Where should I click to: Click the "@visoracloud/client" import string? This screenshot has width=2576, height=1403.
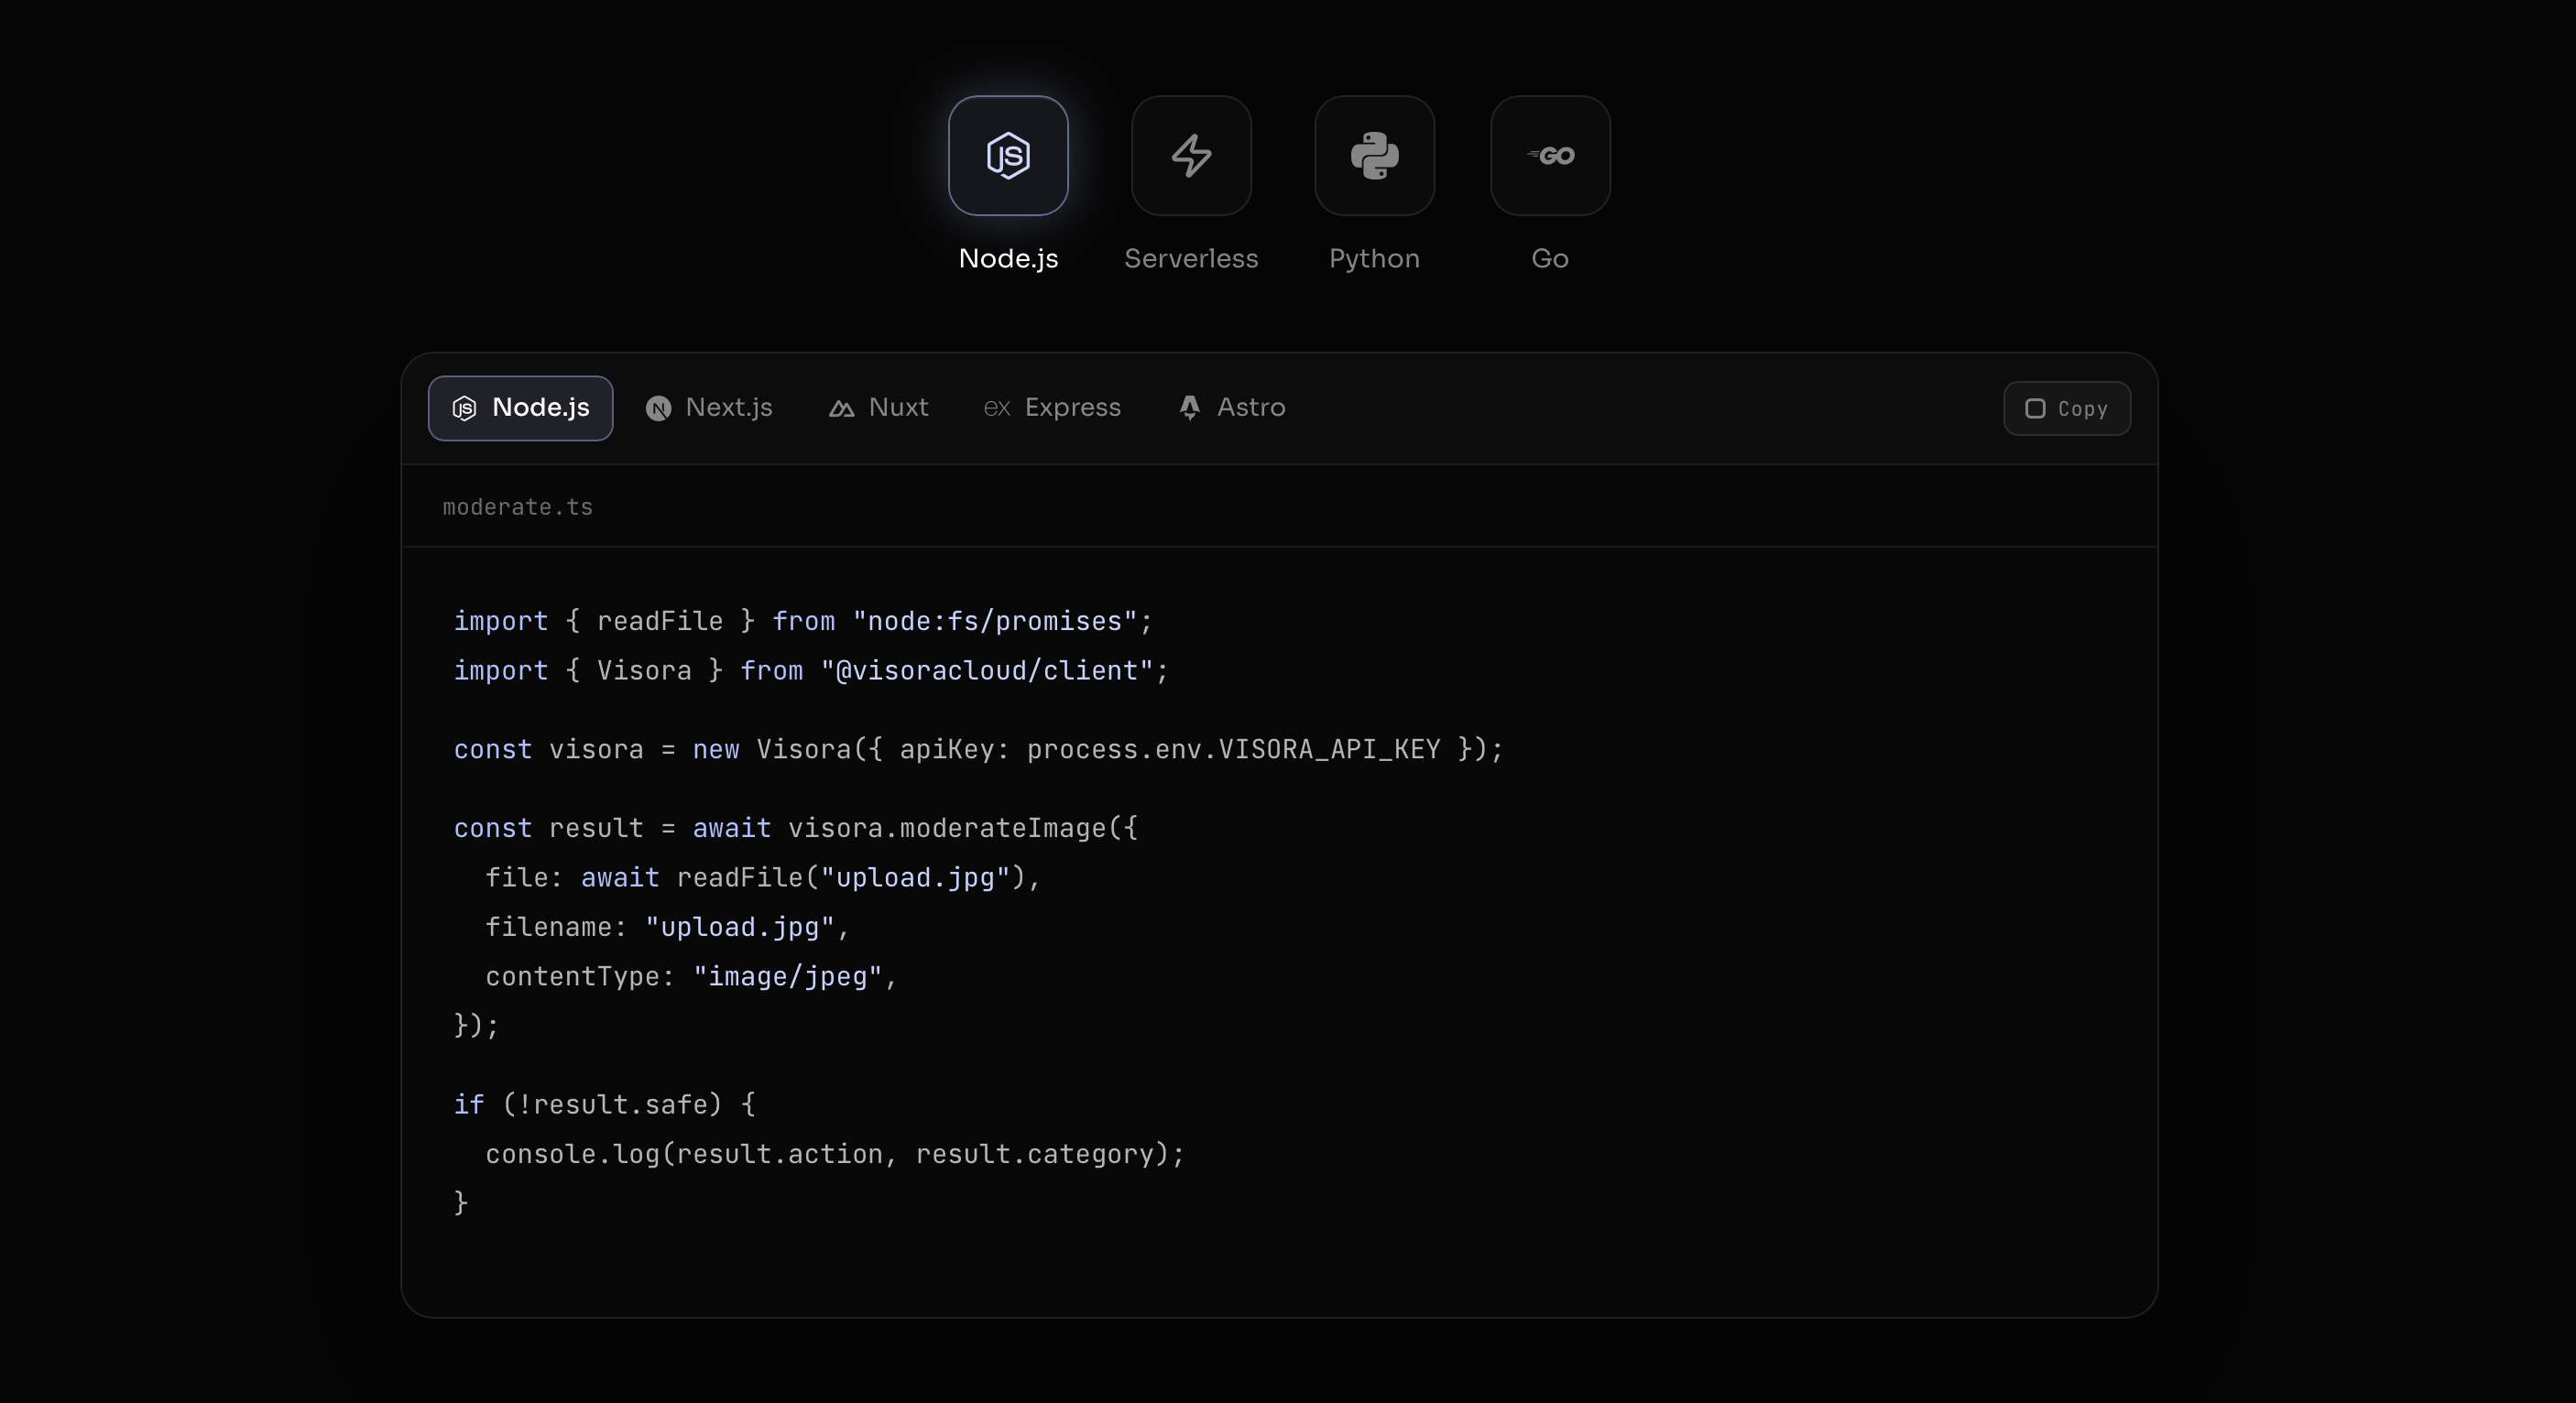coord(987,670)
